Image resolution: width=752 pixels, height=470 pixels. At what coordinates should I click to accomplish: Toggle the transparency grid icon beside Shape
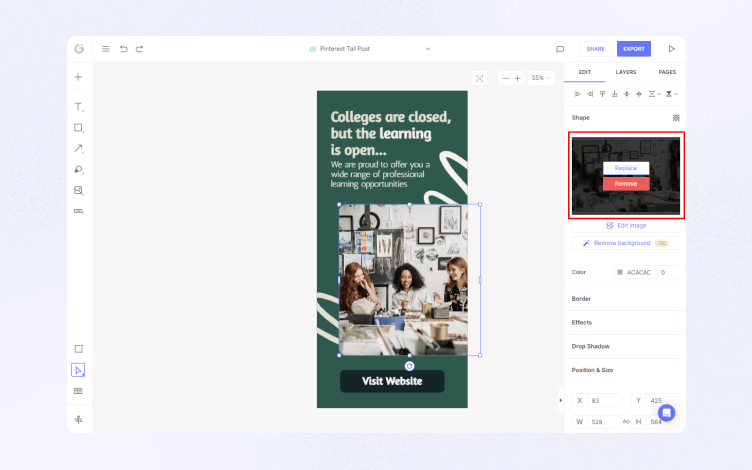pyautogui.click(x=675, y=117)
